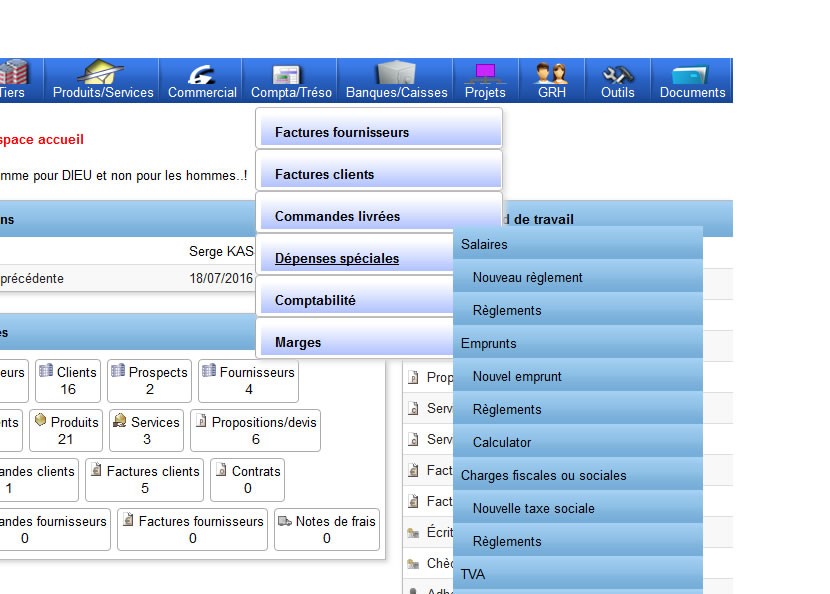Screen dimensions: 830x594
Task: Open Règlements under Charges fiscales
Action: pyautogui.click(x=578, y=541)
